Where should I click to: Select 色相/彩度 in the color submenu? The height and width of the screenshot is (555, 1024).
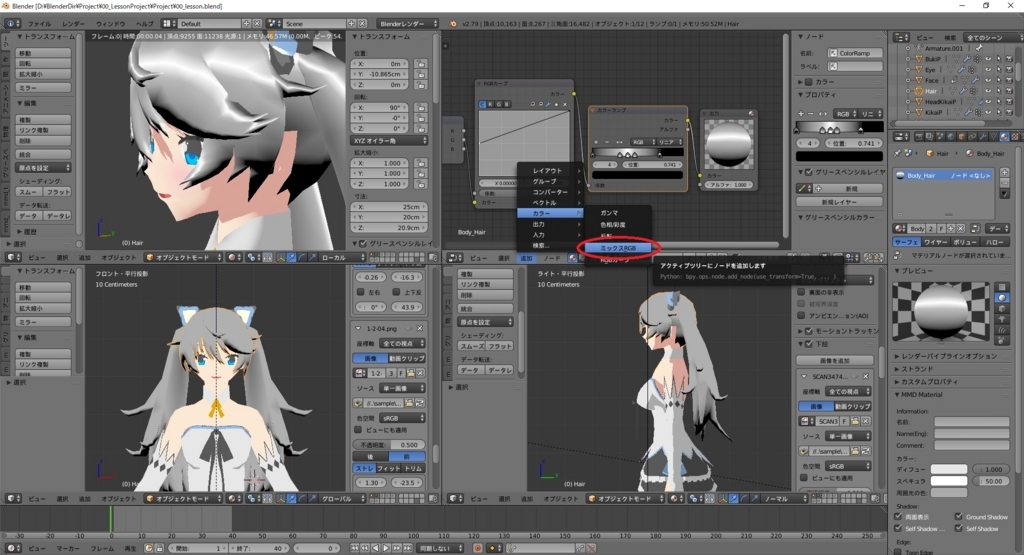618,225
